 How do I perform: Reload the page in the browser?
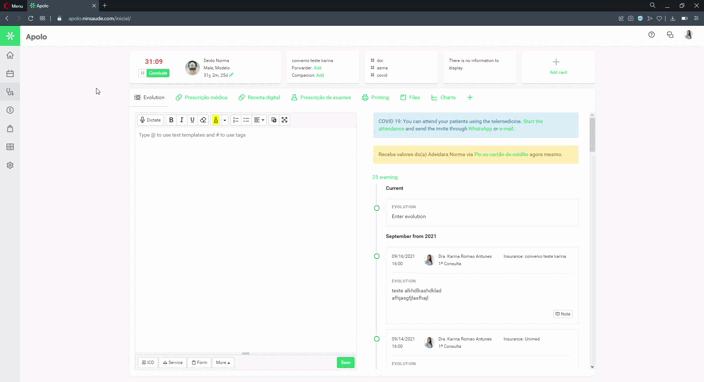(31, 18)
